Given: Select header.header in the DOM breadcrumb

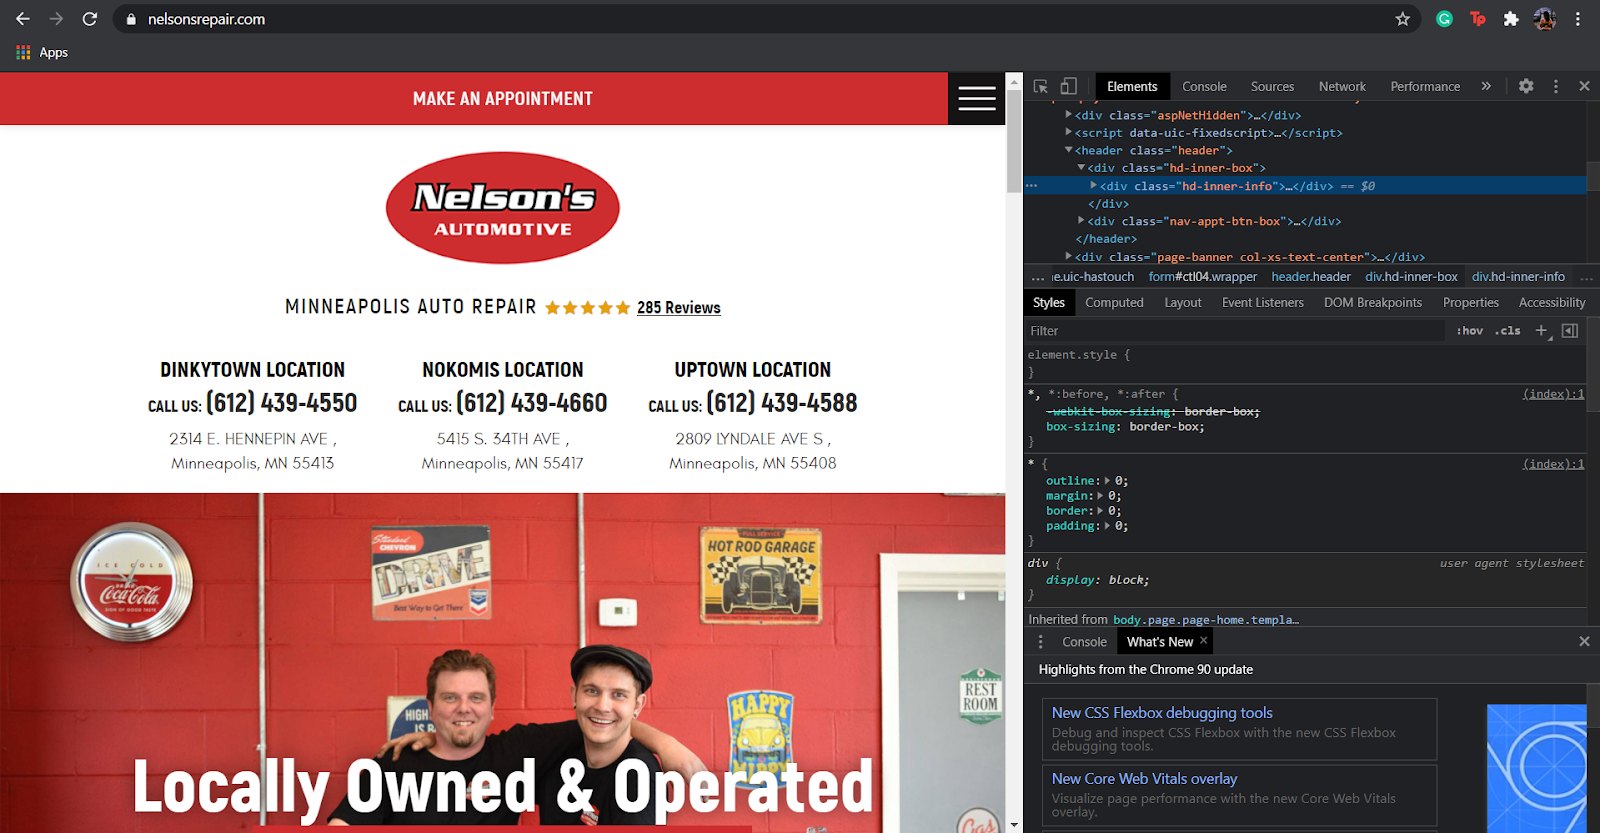Looking at the screenshot, I should coord(1311,277).
